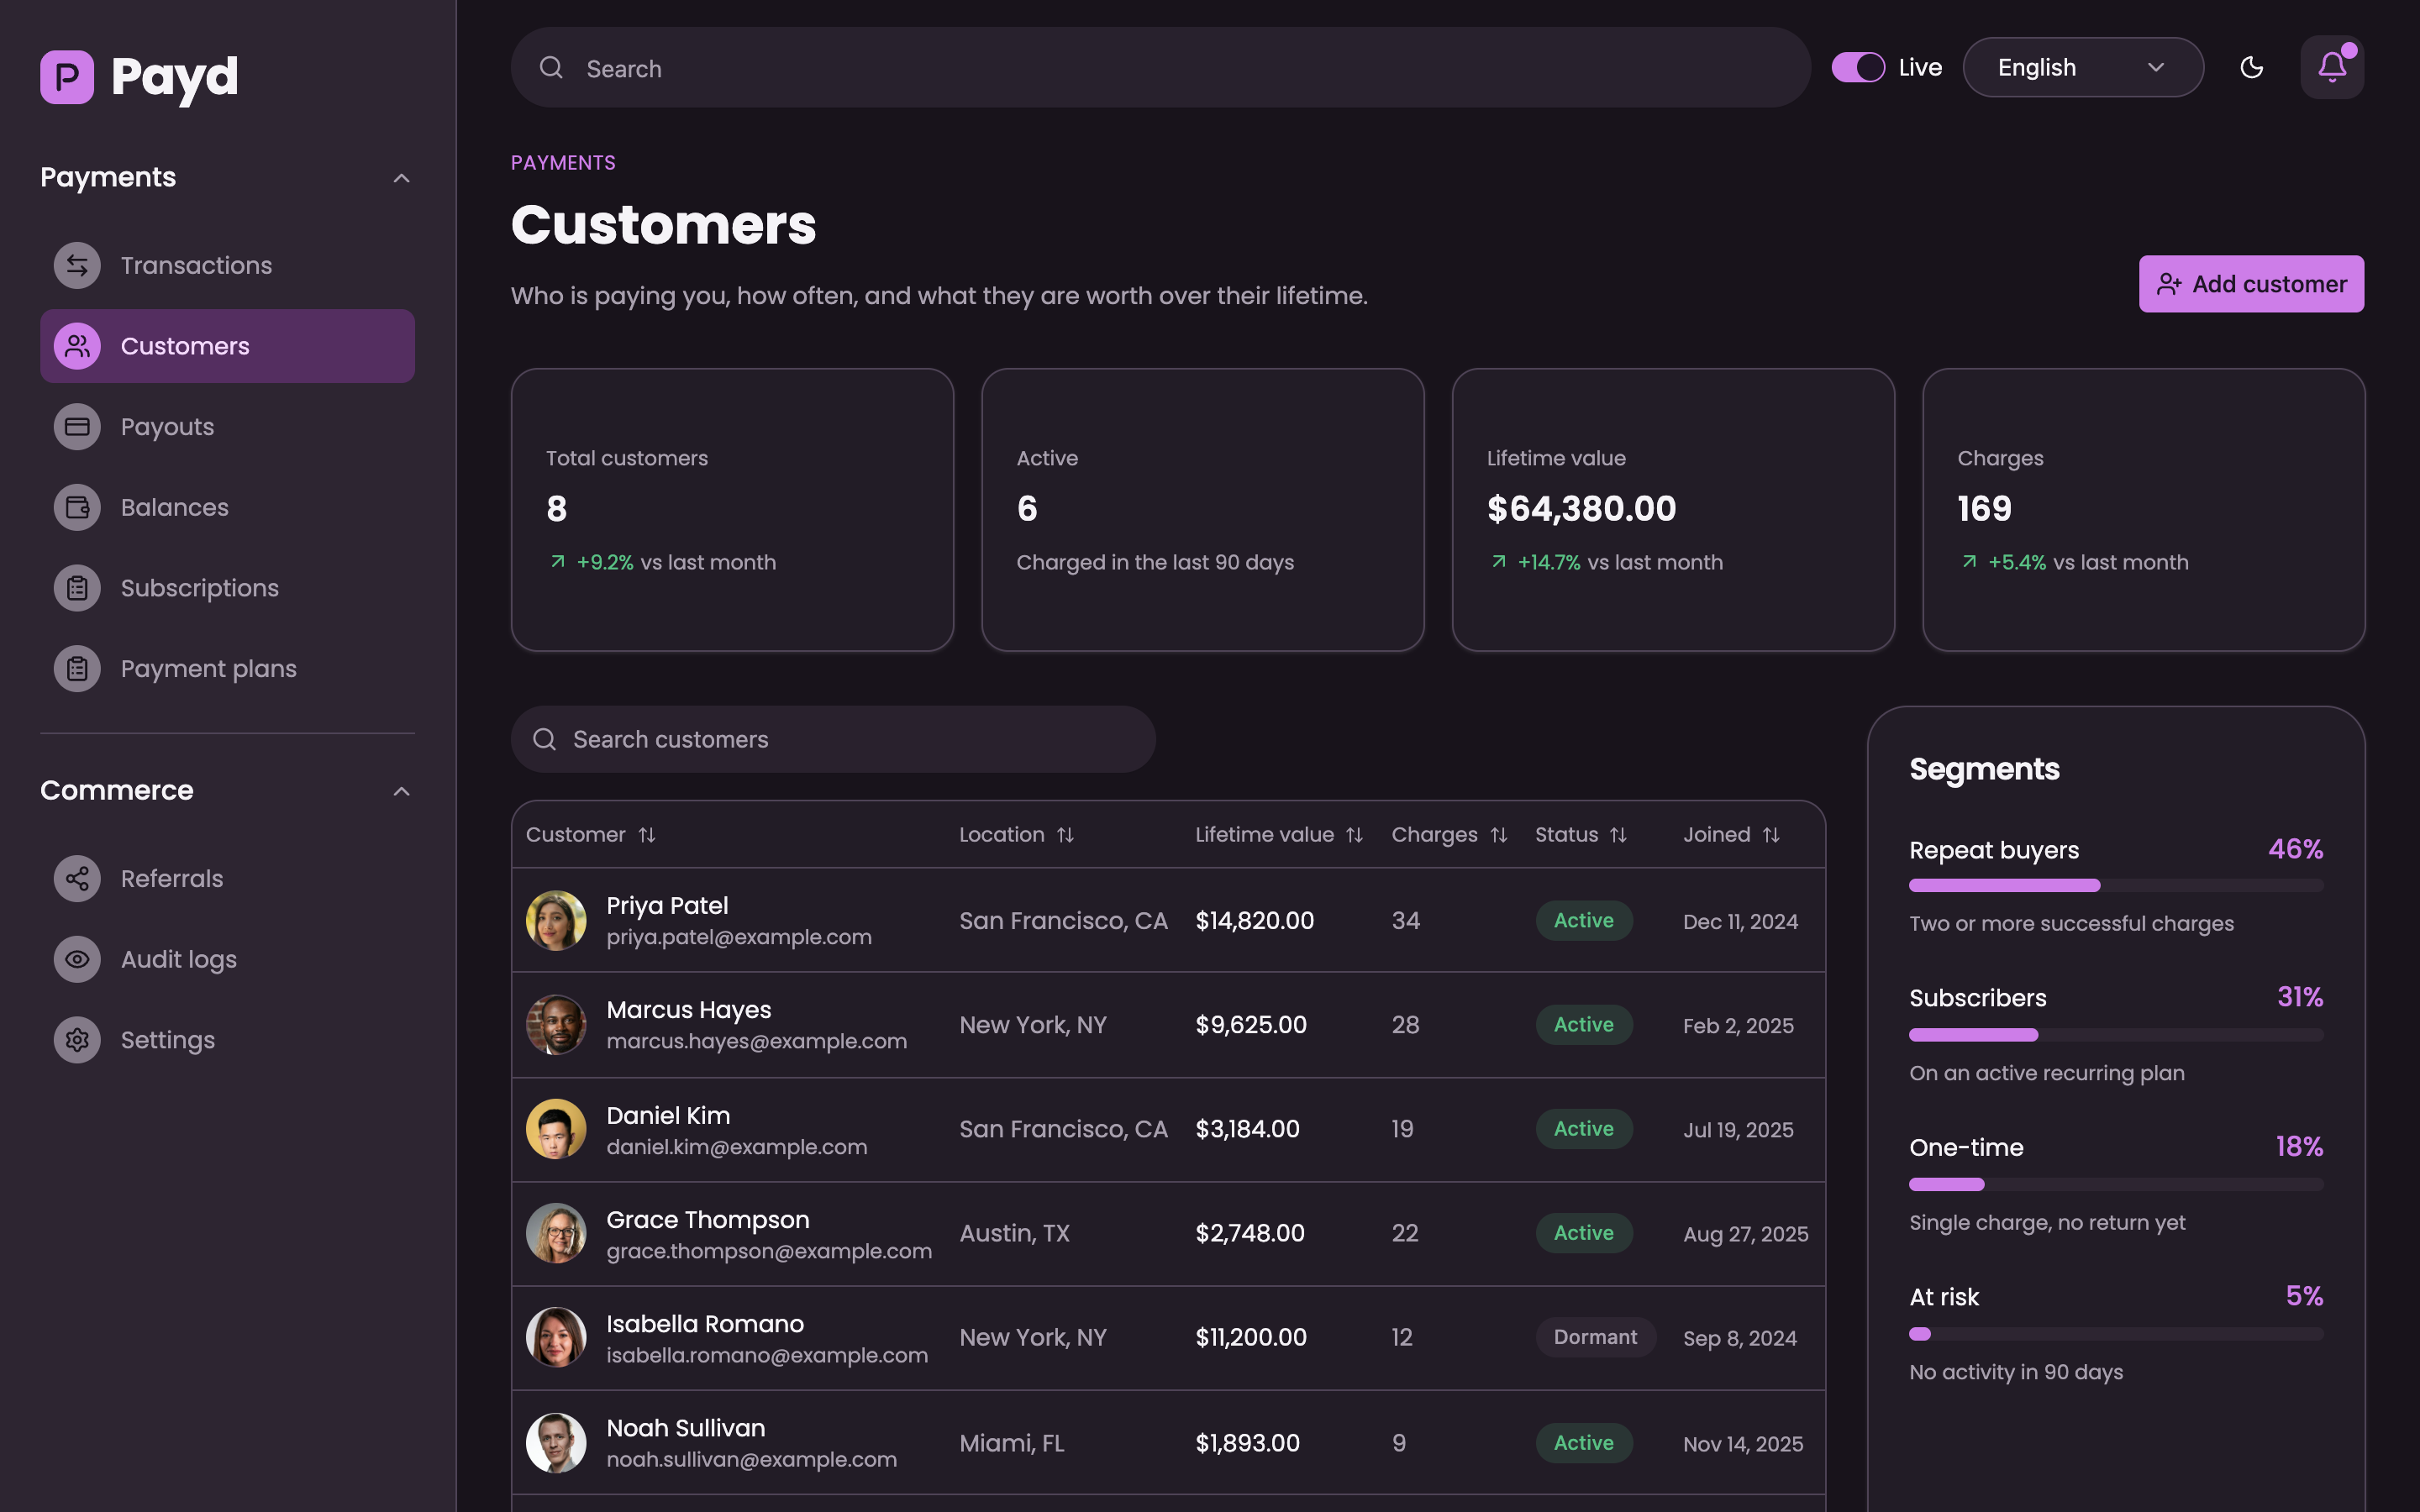
Task: Click the Noah Sullivan name
Action: point(686,1428)
